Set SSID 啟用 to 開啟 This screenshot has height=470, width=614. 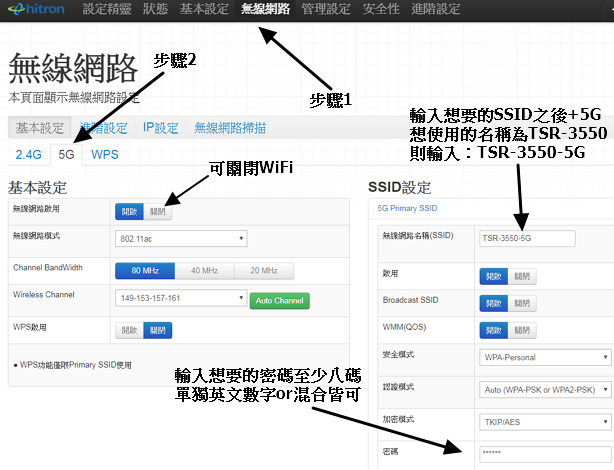(x=493, y=277)
